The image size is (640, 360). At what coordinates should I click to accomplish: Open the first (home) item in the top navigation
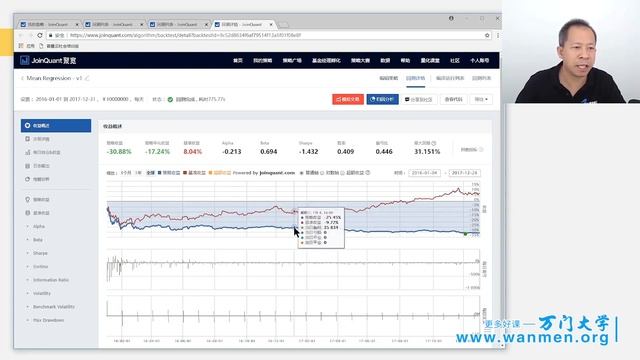pyautogui.click(x=238, y=60)
